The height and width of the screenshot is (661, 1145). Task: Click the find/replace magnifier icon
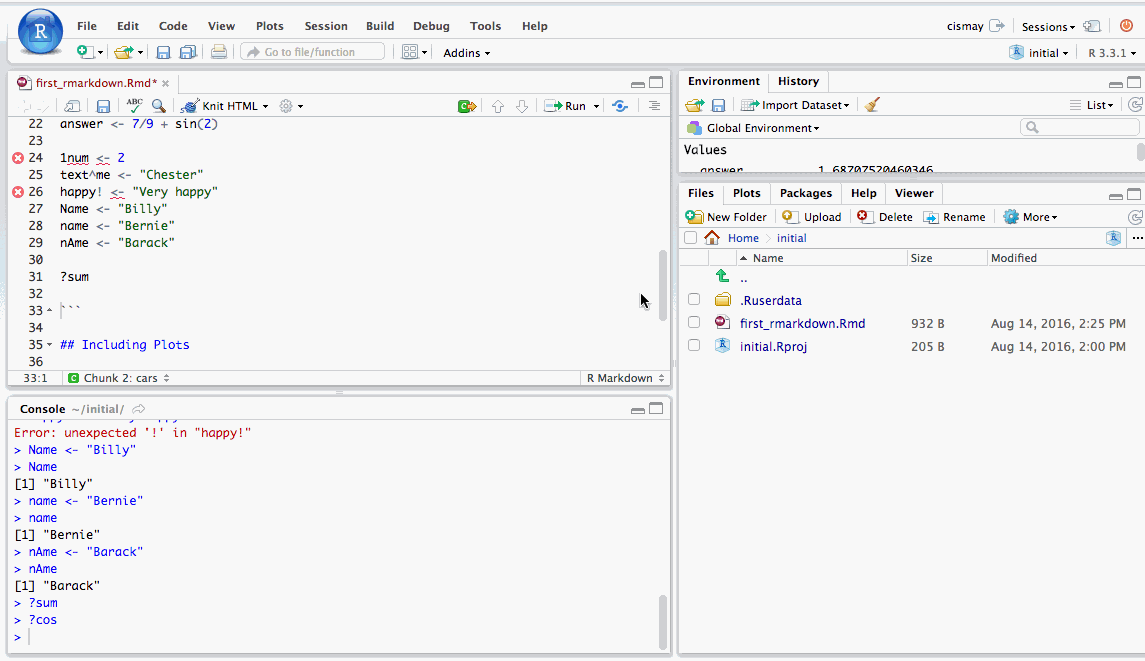point(158,106)
